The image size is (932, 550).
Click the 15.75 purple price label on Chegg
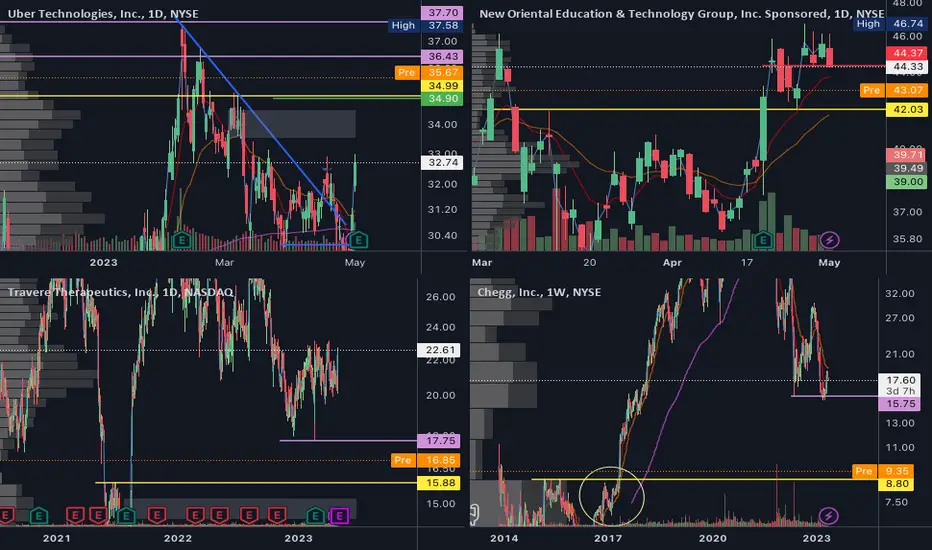tap(900, 404)
